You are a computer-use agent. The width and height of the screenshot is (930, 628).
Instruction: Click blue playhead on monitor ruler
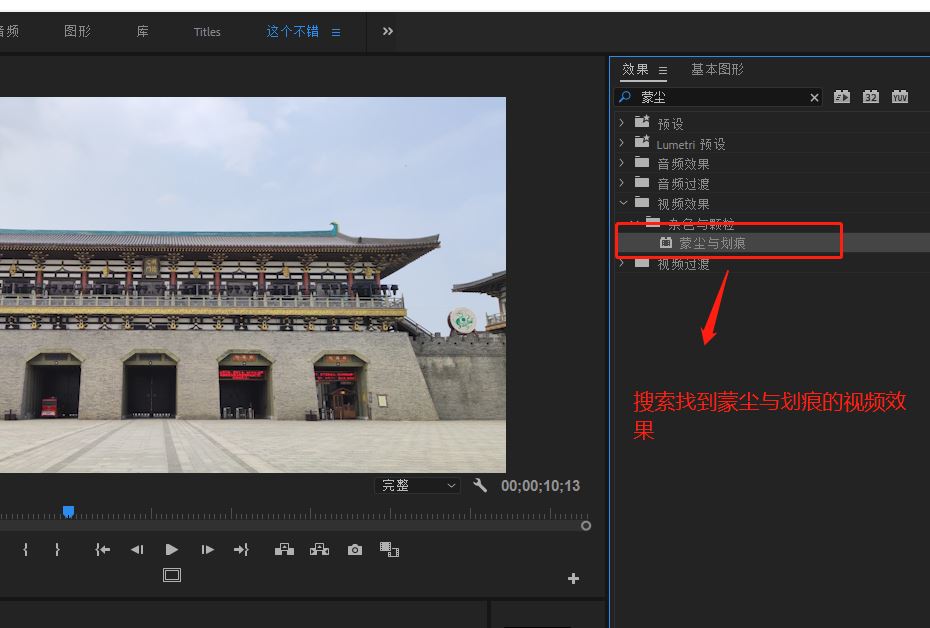pyautogui.click(x=68, y=511)
